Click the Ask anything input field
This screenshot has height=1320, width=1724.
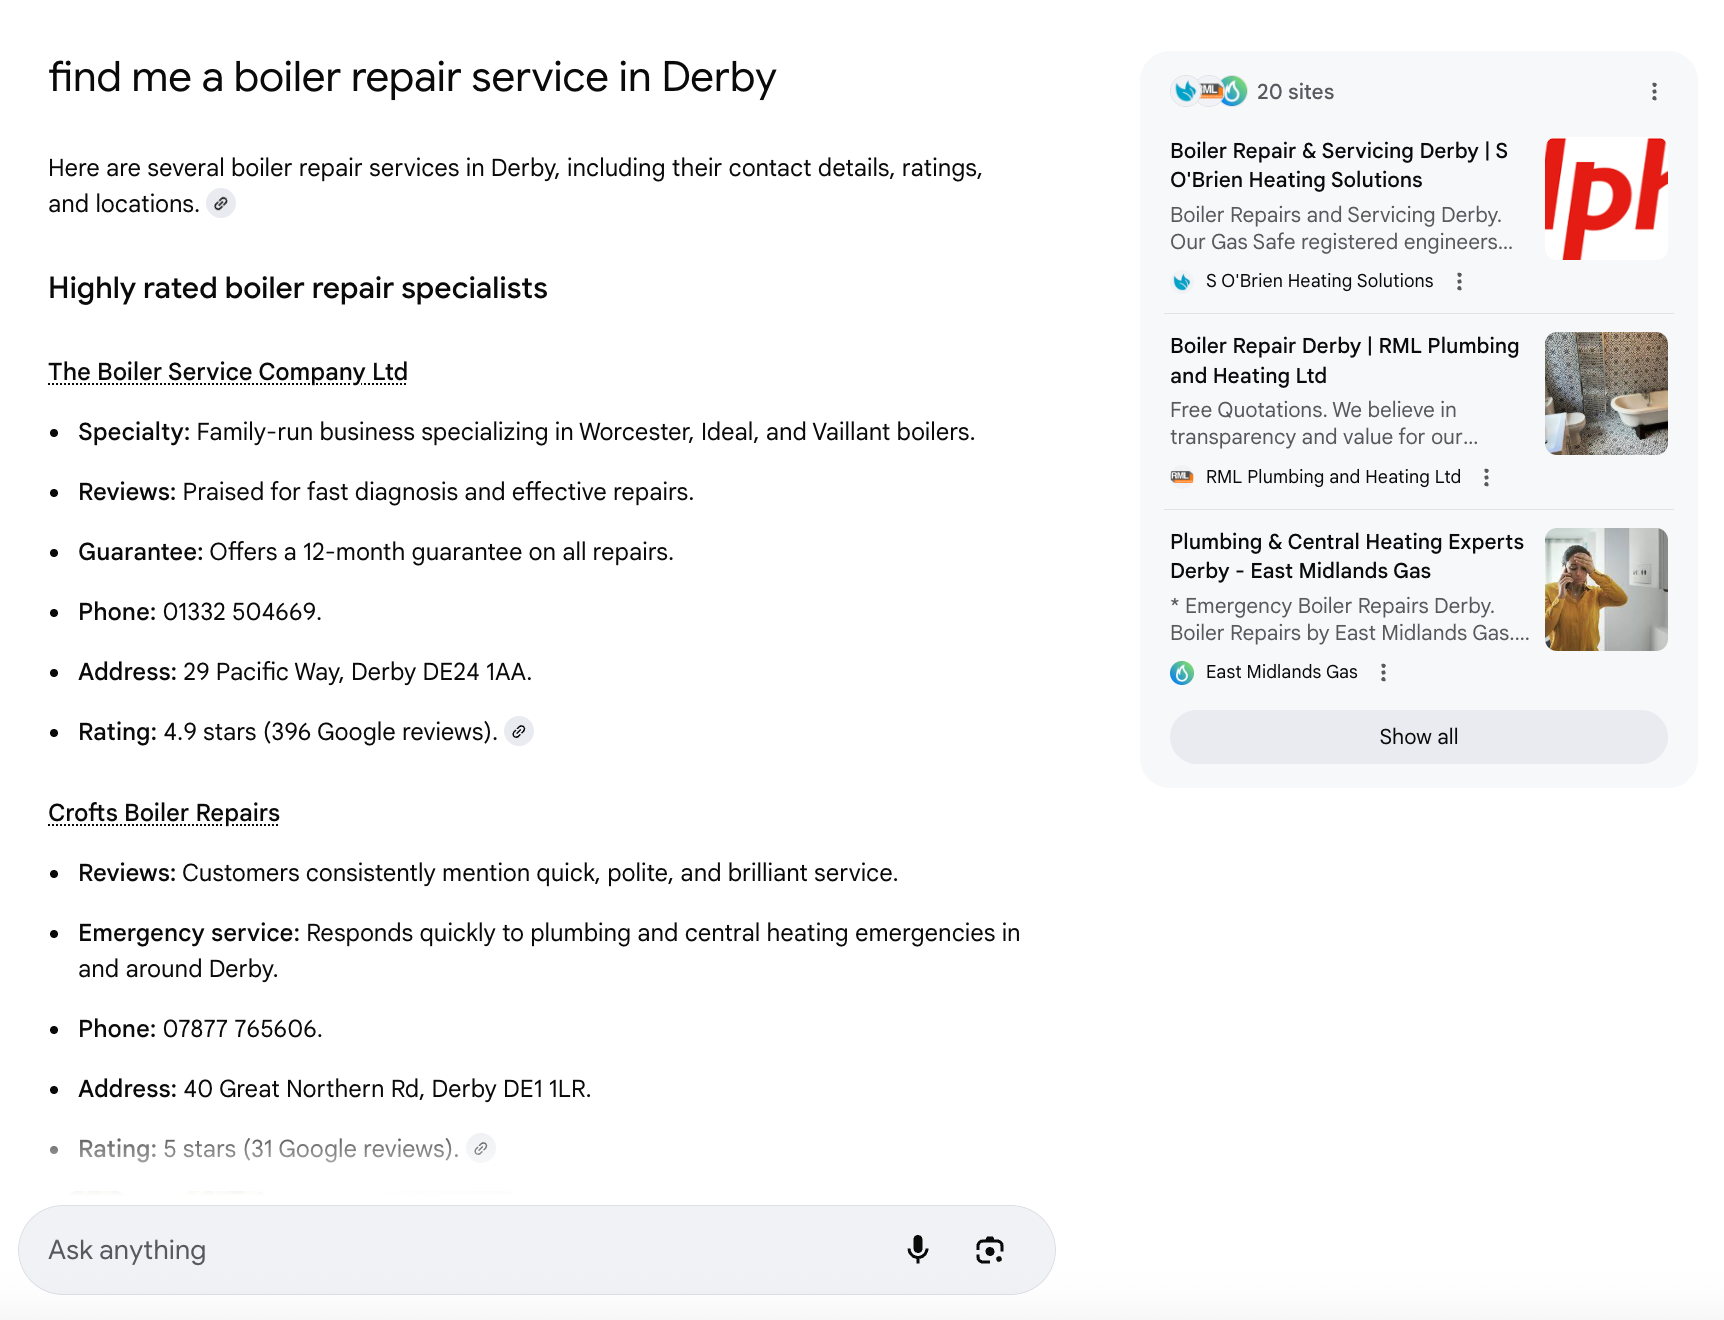pyautogui.click(x=460, y=1250)
